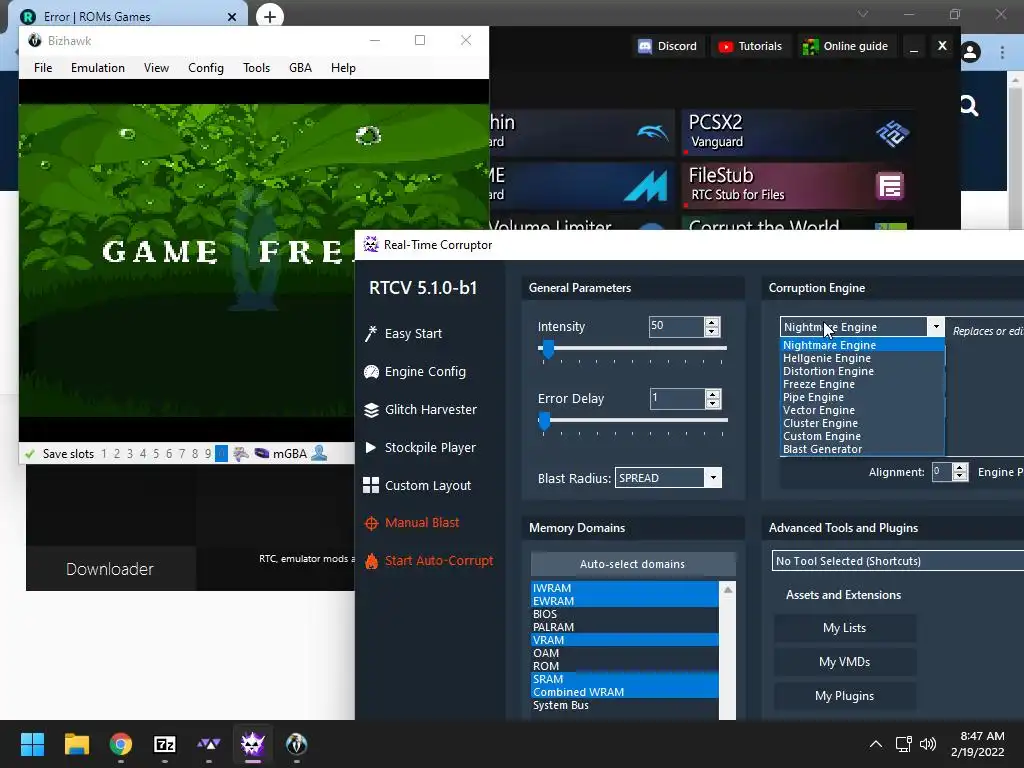Open My Lists button
The height and width of the screenshot is (768, 1024).
[x=844, y=628]
